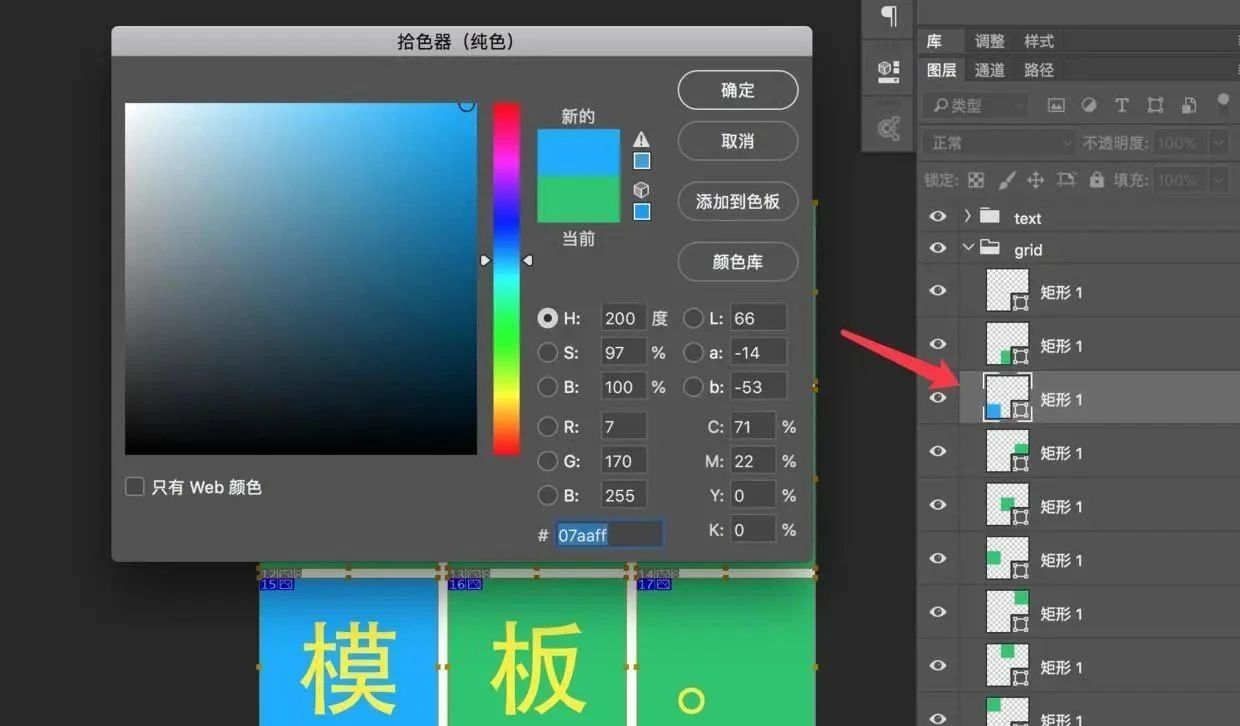Select the L lightness radio button
The image size is (1240, 726).
(x=693, y=318)
